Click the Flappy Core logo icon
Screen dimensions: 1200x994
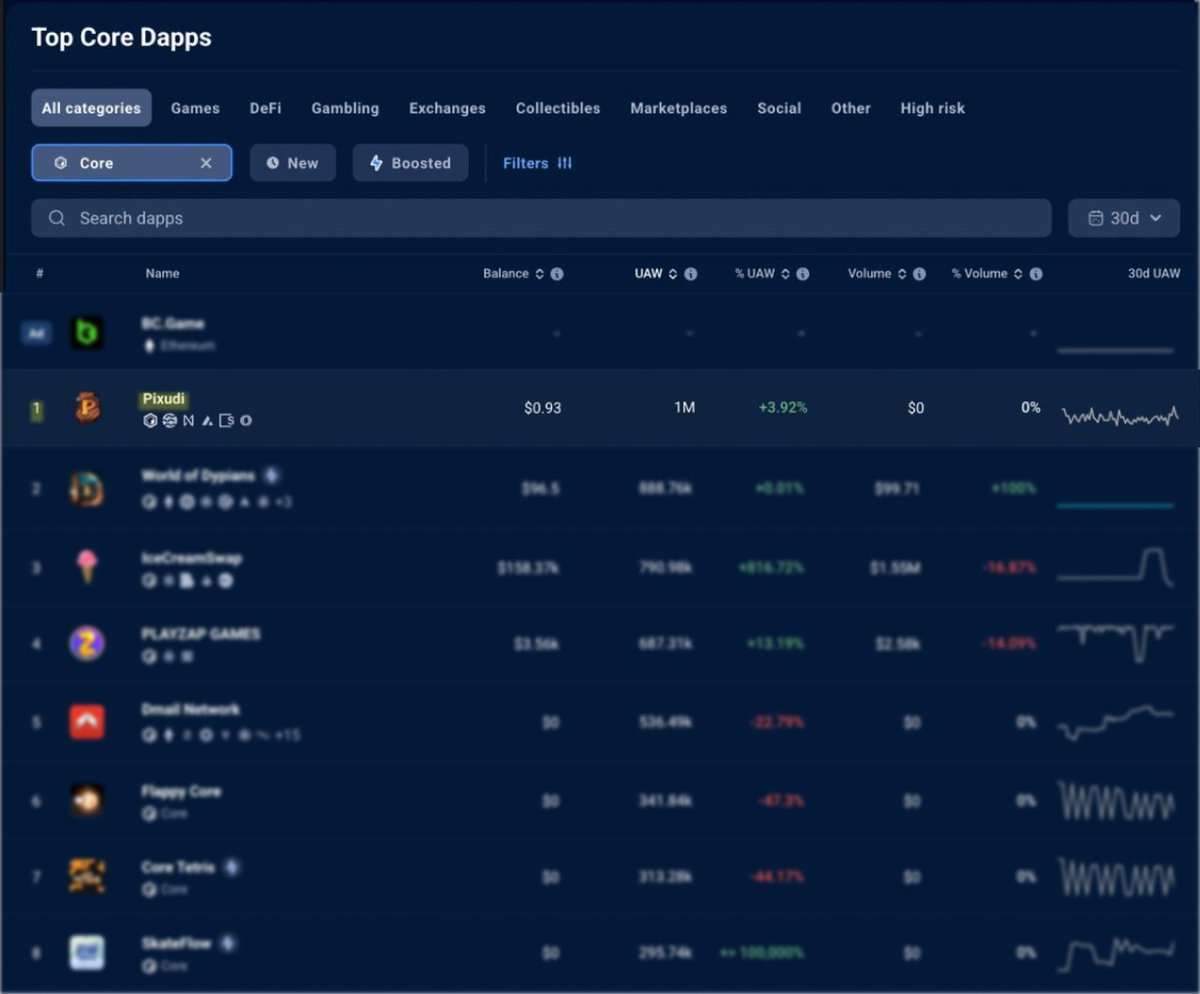[x=87, y=800]
